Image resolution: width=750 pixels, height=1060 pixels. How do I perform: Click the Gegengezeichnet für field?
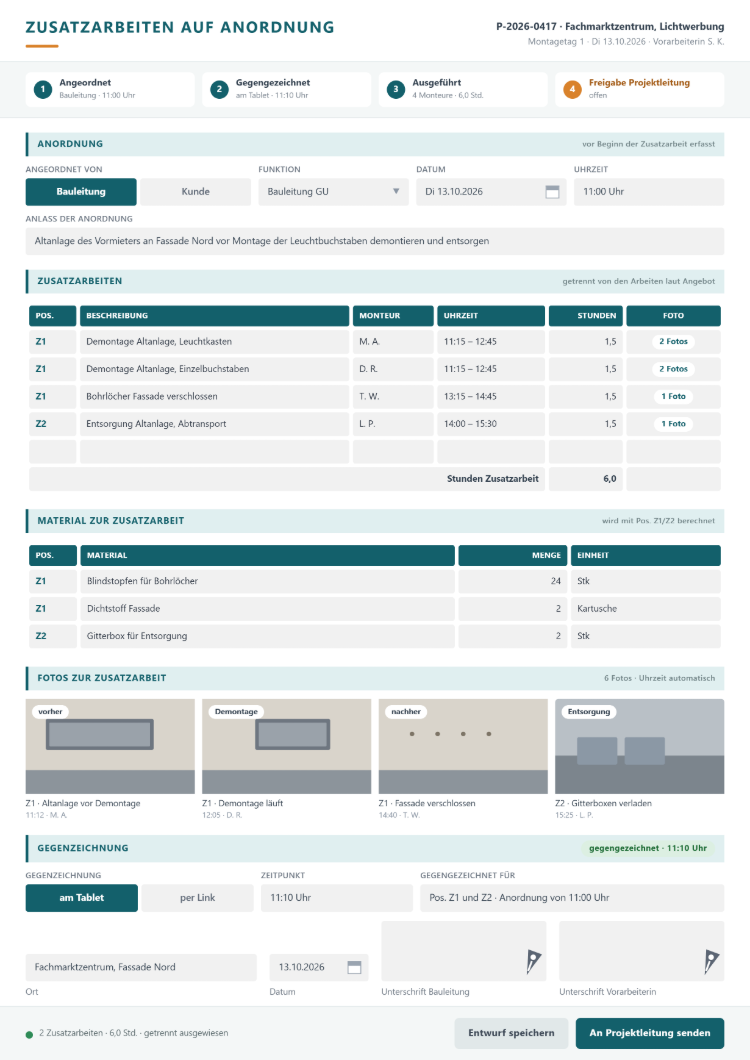coord(572,898)
